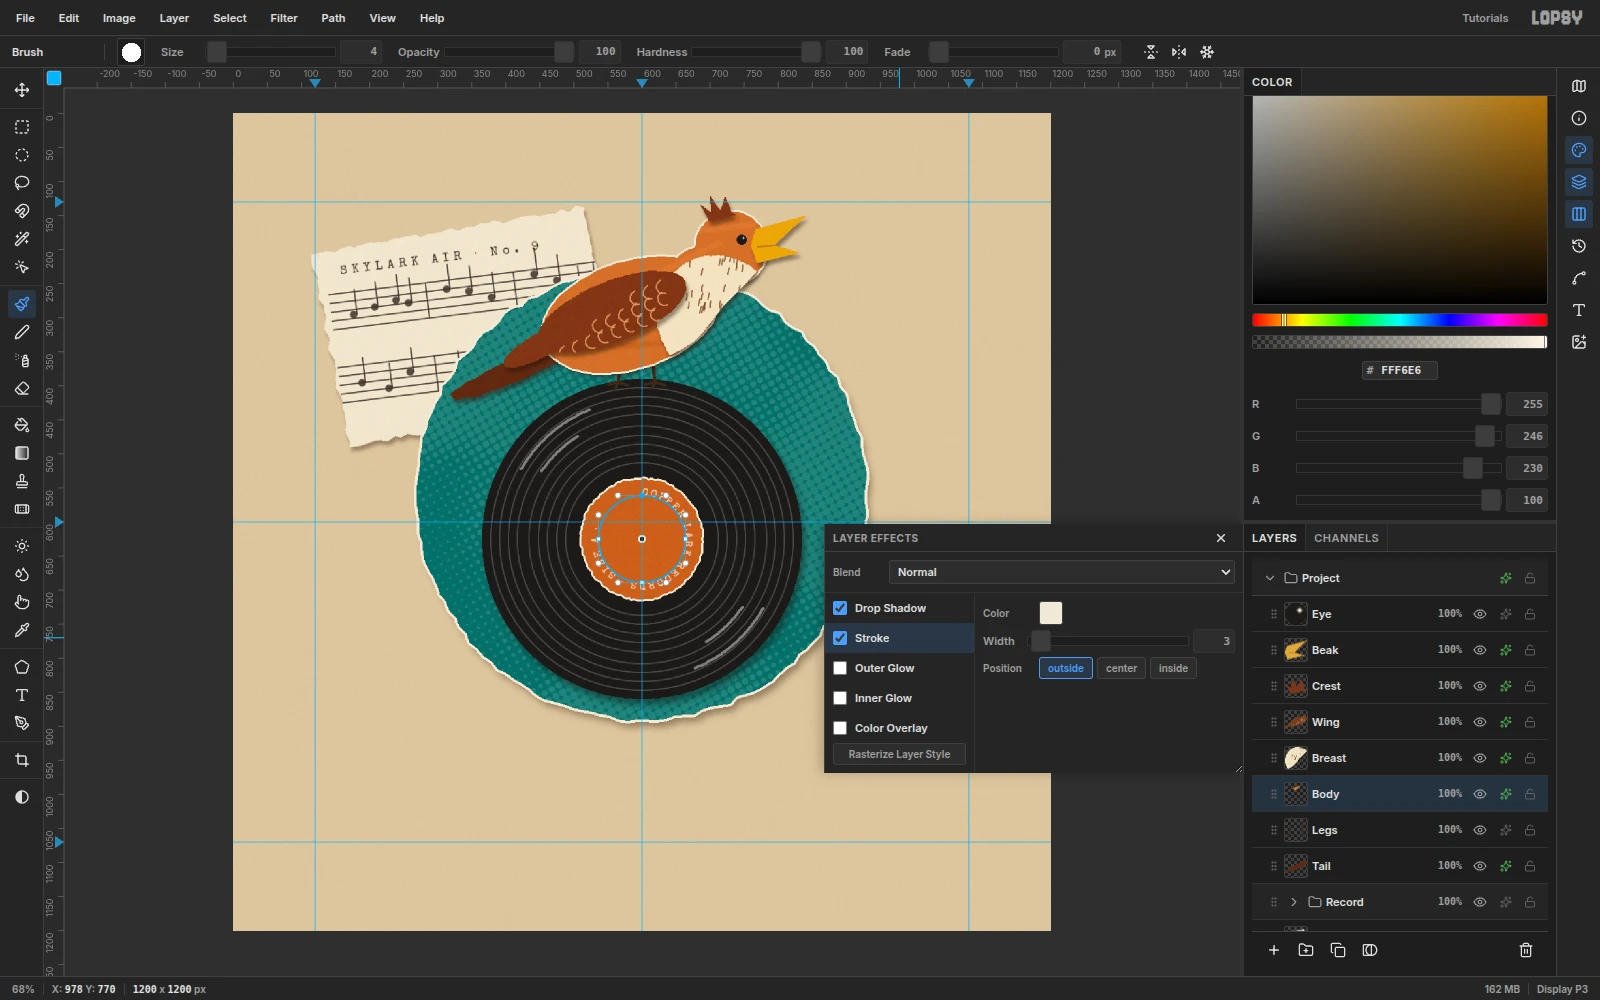Delete layer using trash icon

pos(1526,950)
